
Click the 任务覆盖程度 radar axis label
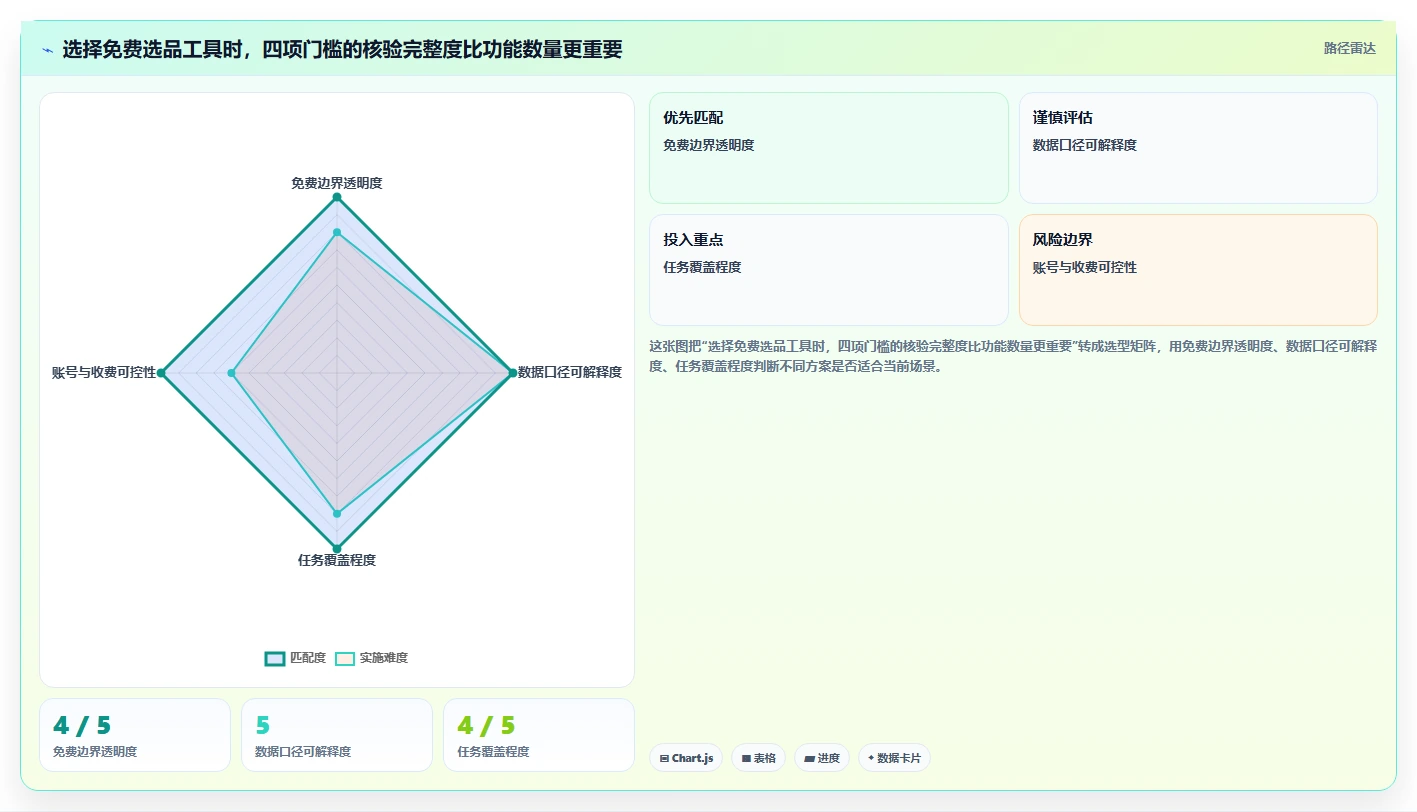[x=337, y=560]
